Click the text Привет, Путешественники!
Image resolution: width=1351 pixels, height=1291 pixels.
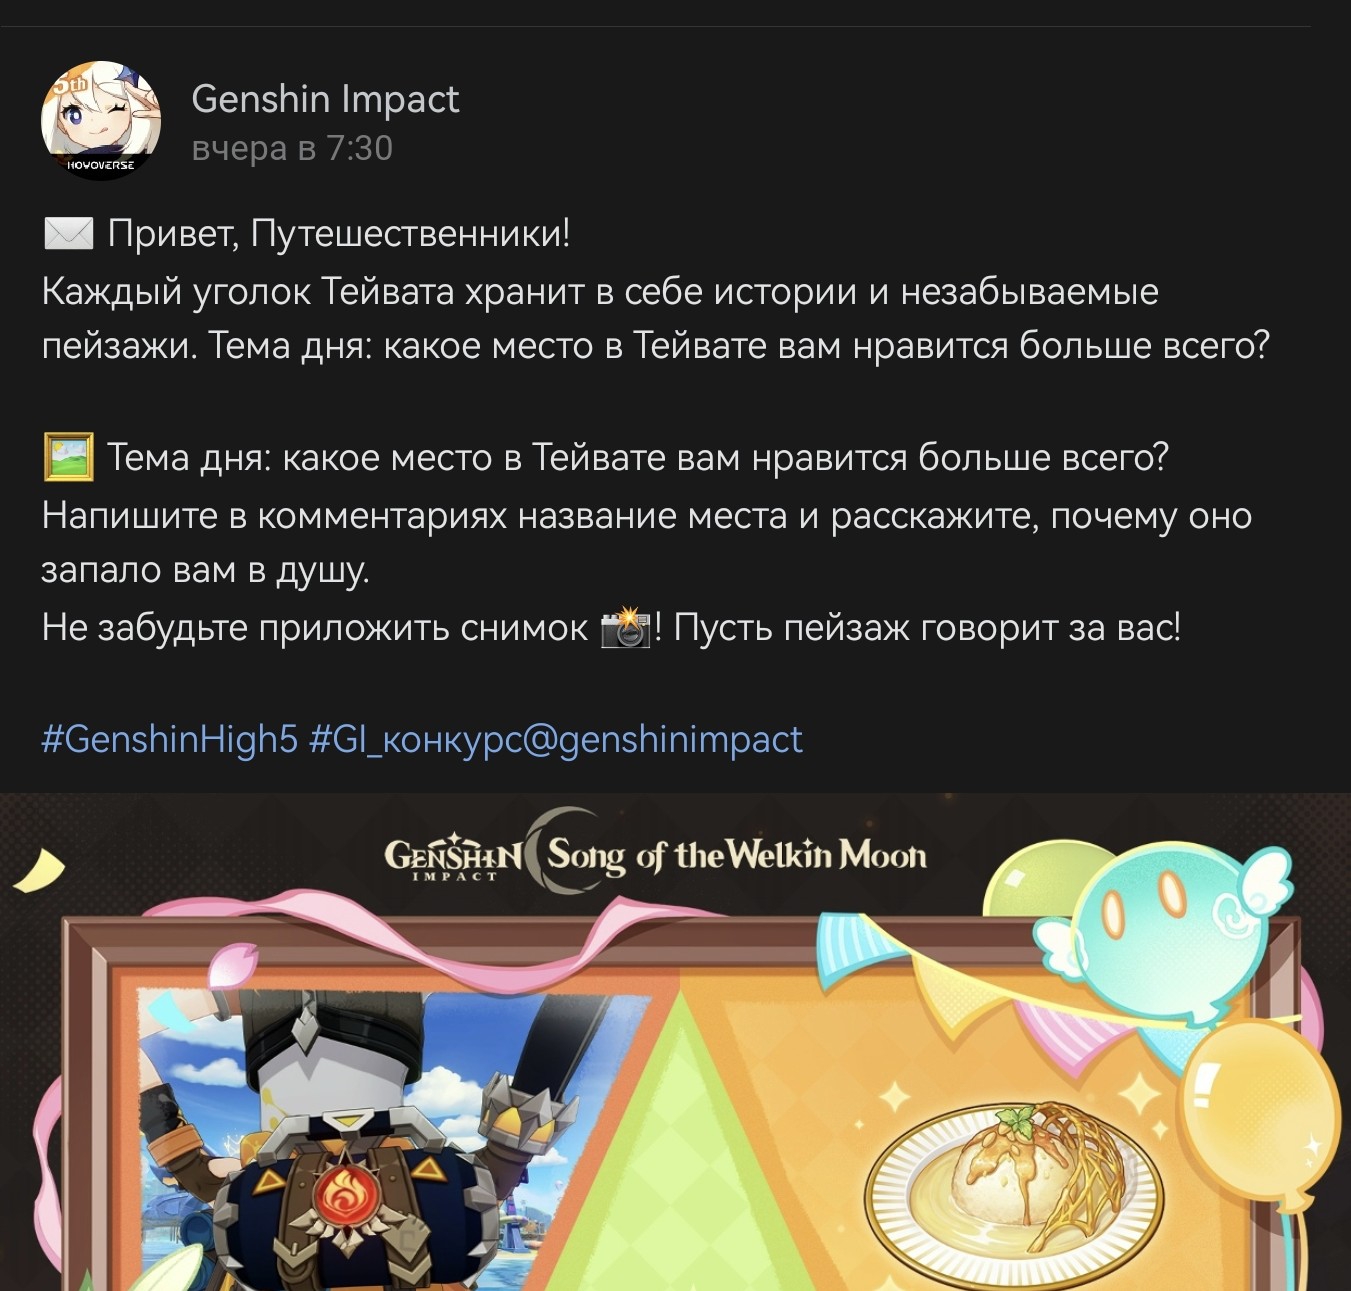click(339, 233)
